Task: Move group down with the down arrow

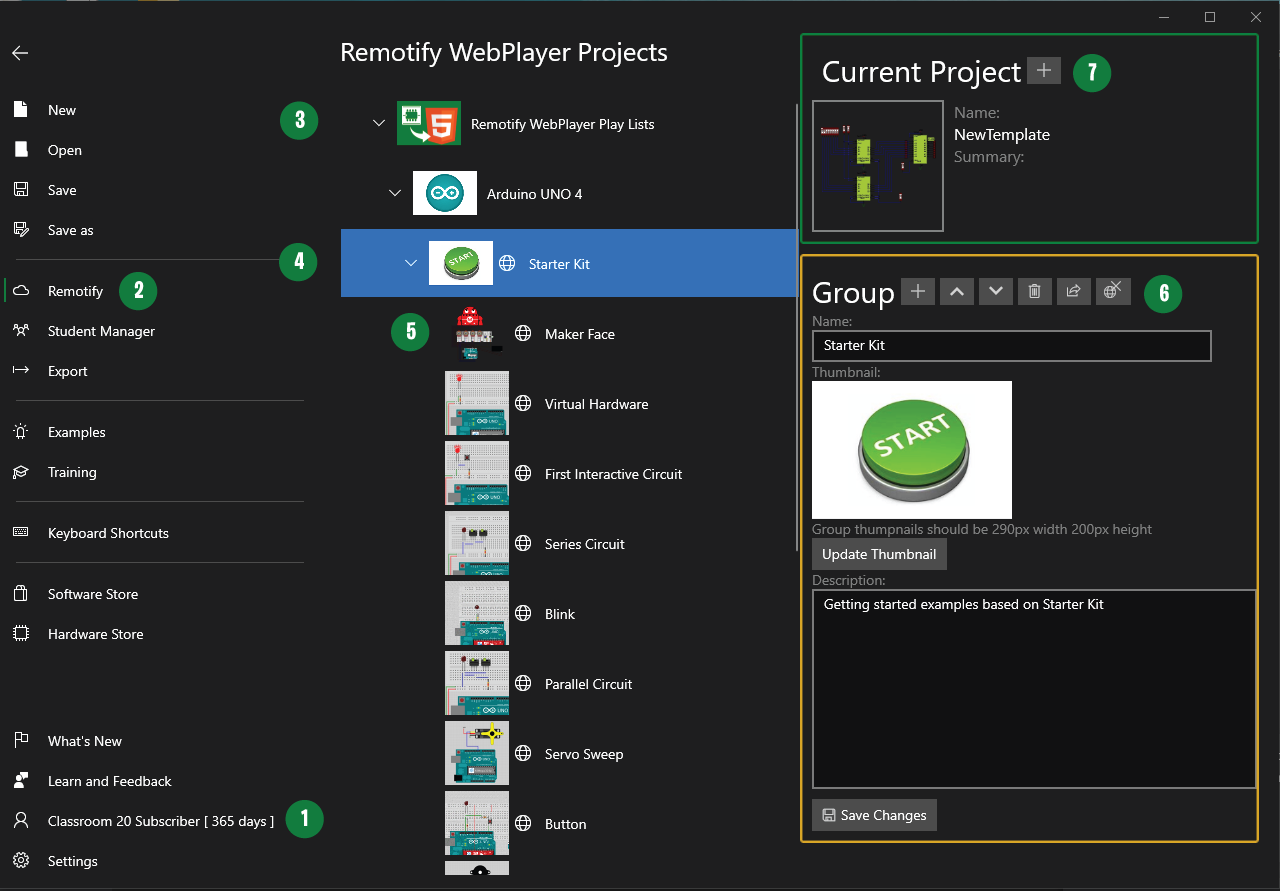Action: tap(995, 291)
